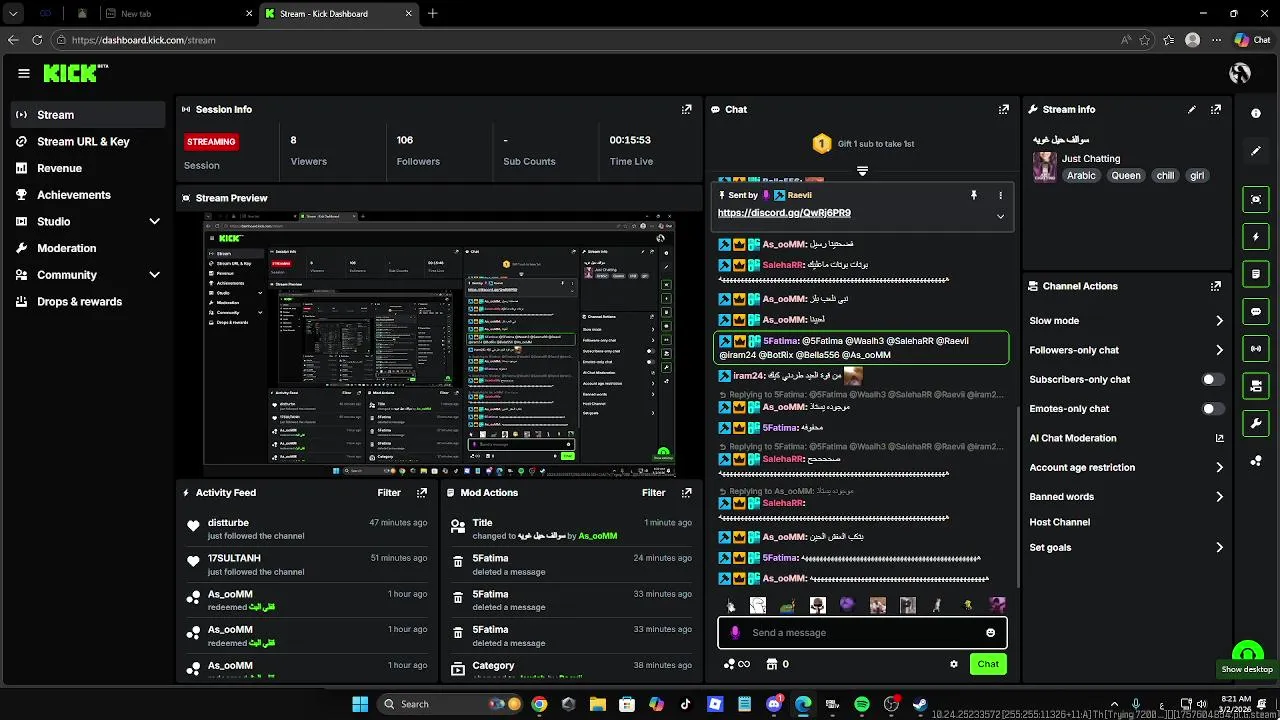
Task: Click the Queen tag chip
Action: (x=1125, y=176)
